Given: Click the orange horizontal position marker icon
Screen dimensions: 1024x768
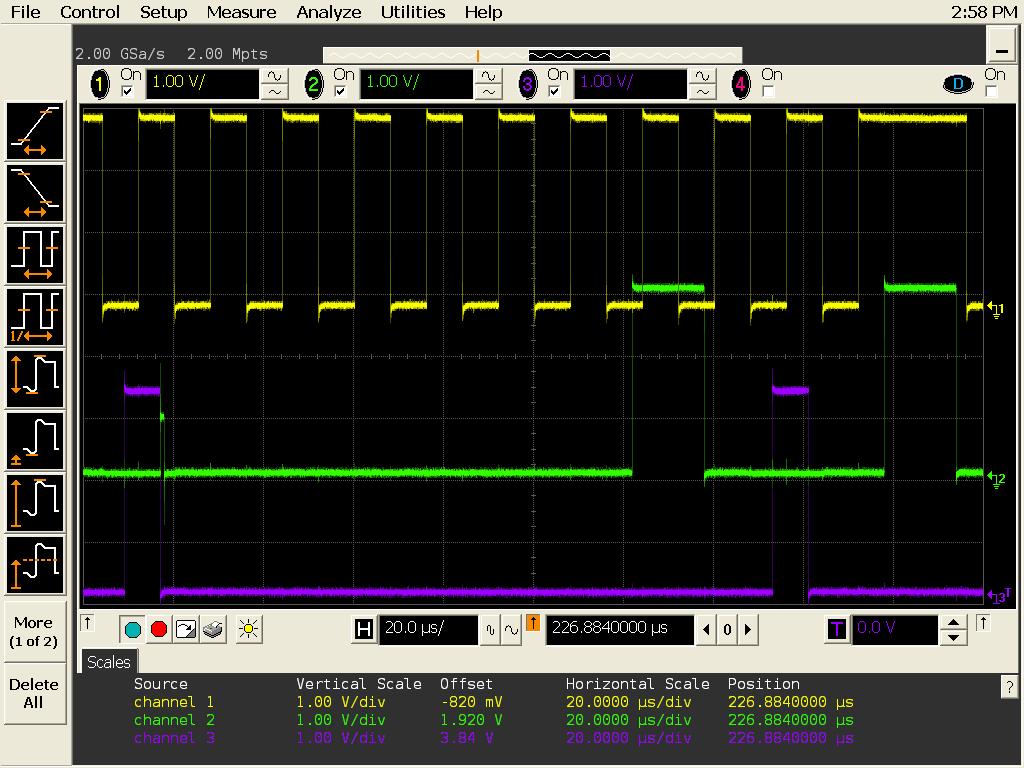Looking at the screenshot, I should 533,623.
